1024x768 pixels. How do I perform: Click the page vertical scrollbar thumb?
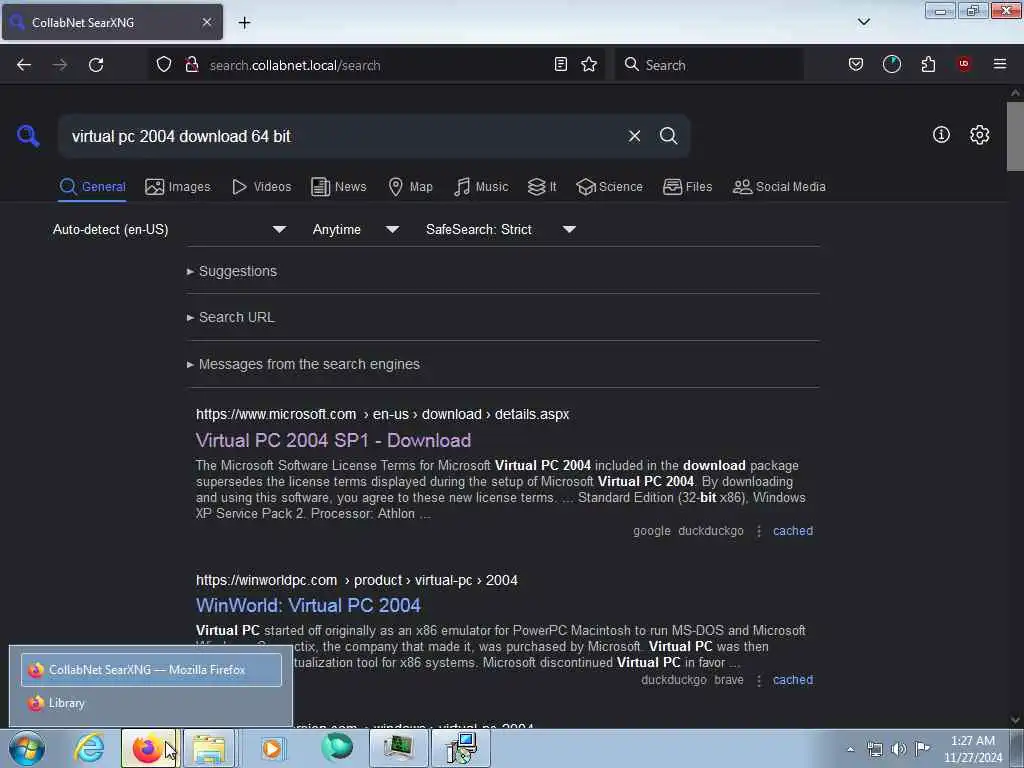[x=1015, y=136]
